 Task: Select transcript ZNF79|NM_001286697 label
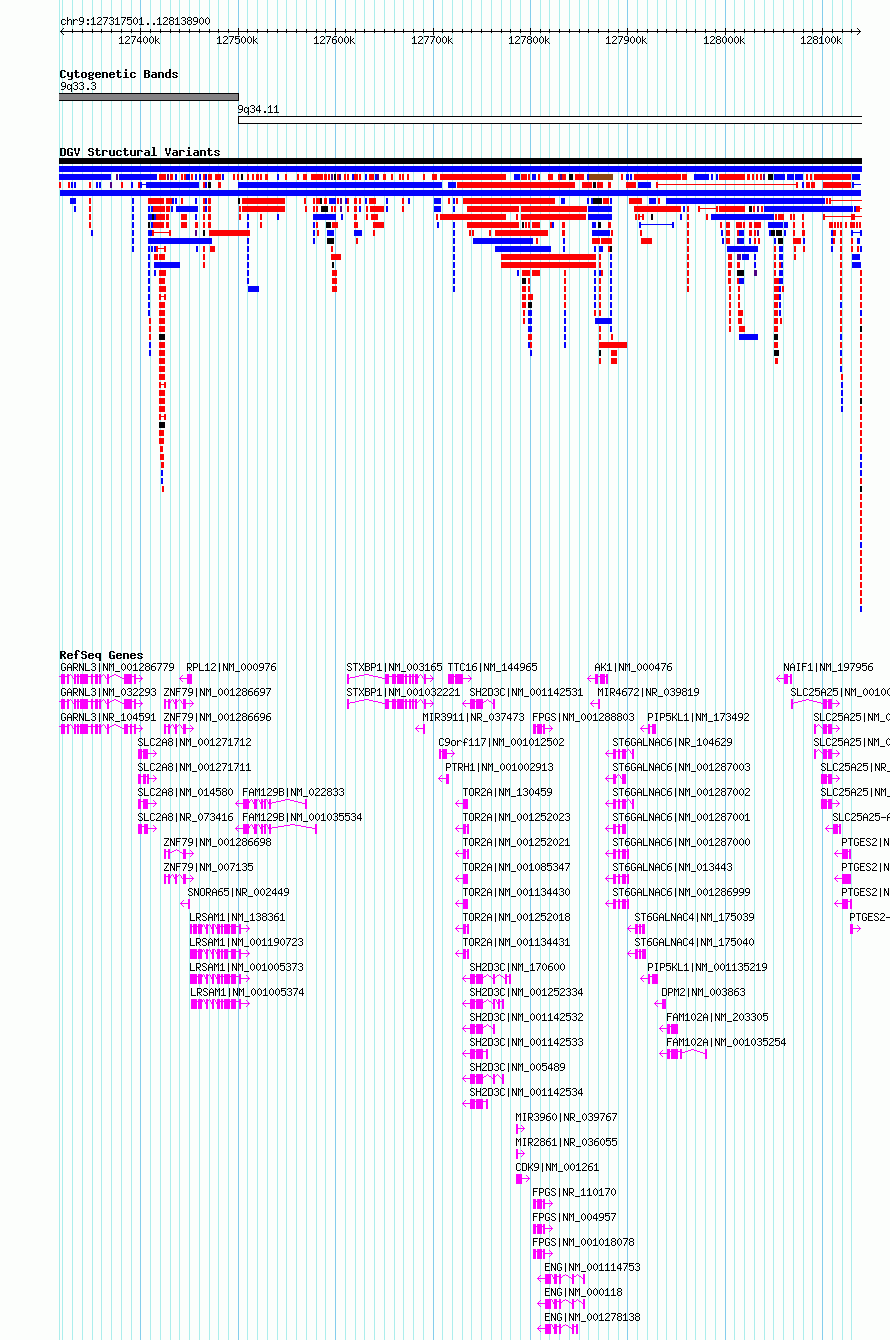click(x=218, y=692)
